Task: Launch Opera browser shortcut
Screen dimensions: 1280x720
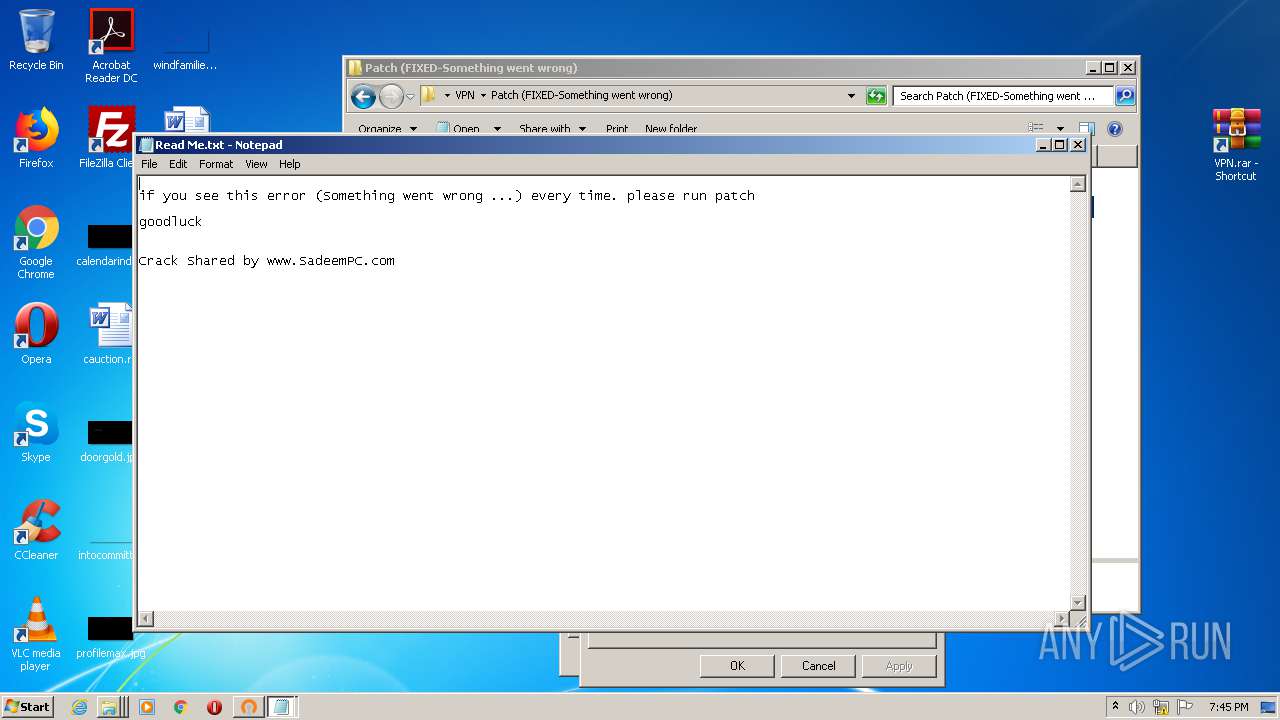Action: tap(36, 333)
